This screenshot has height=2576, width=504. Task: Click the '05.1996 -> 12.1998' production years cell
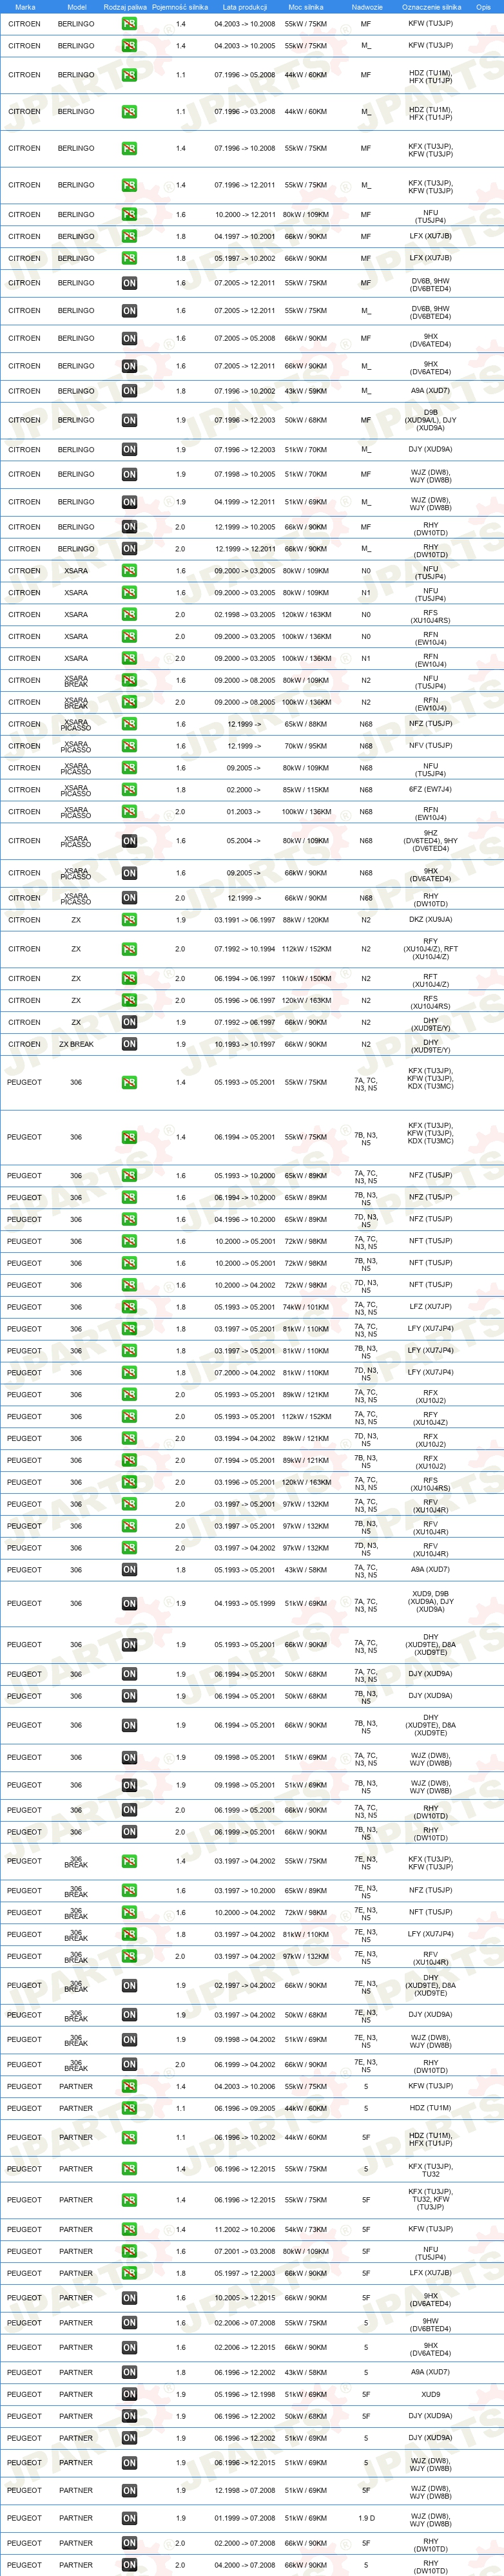tap(244, 2394)
